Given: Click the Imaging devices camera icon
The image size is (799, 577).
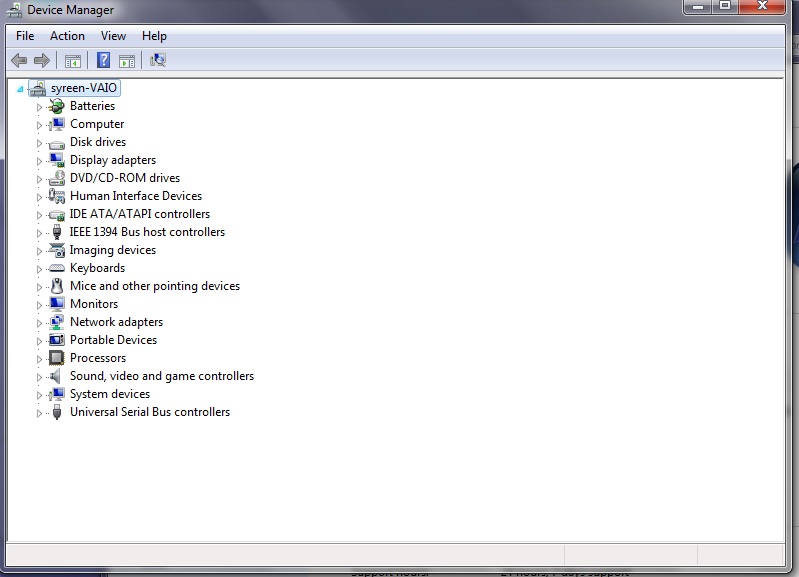Looking at the screenshot, I should (x=57, y=250).
